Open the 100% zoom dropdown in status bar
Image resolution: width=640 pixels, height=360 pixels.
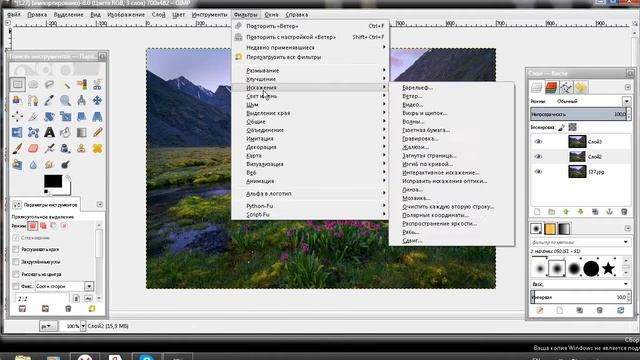point(83,326)
